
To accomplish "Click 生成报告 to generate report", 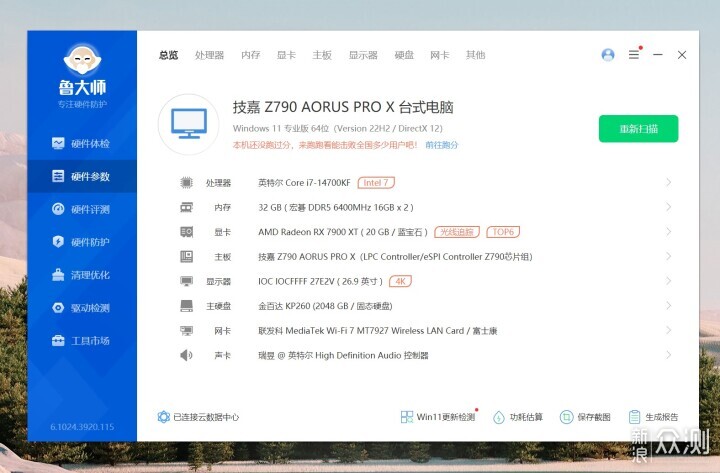I will pyautogui.click(x=653, y=417).
